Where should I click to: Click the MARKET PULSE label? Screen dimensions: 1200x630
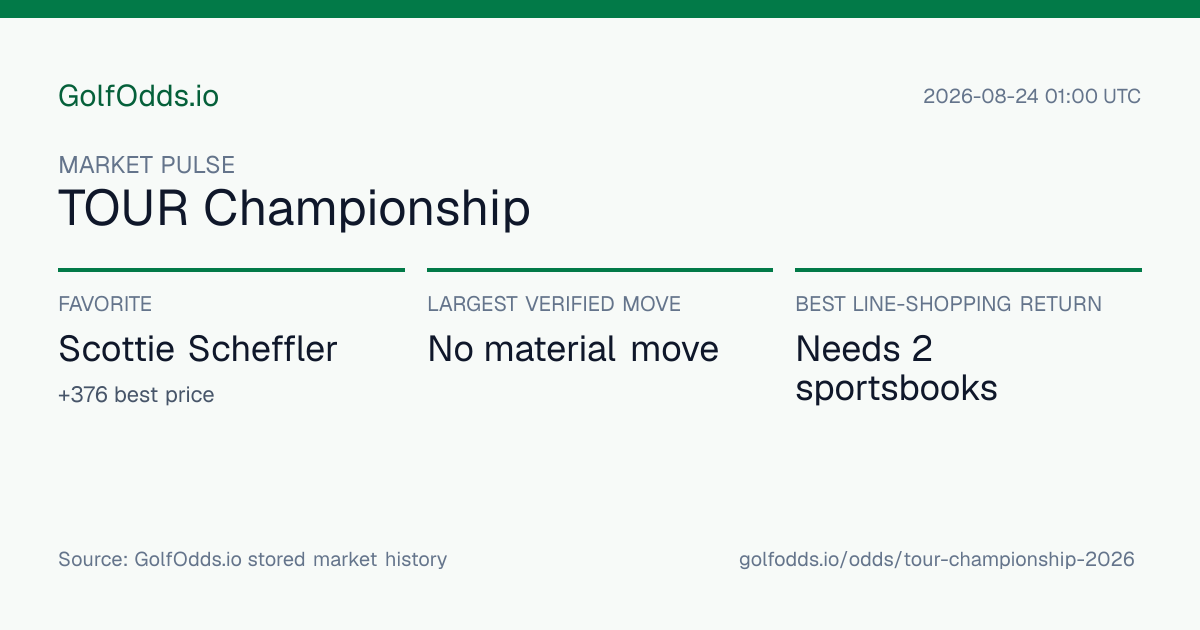147,165
